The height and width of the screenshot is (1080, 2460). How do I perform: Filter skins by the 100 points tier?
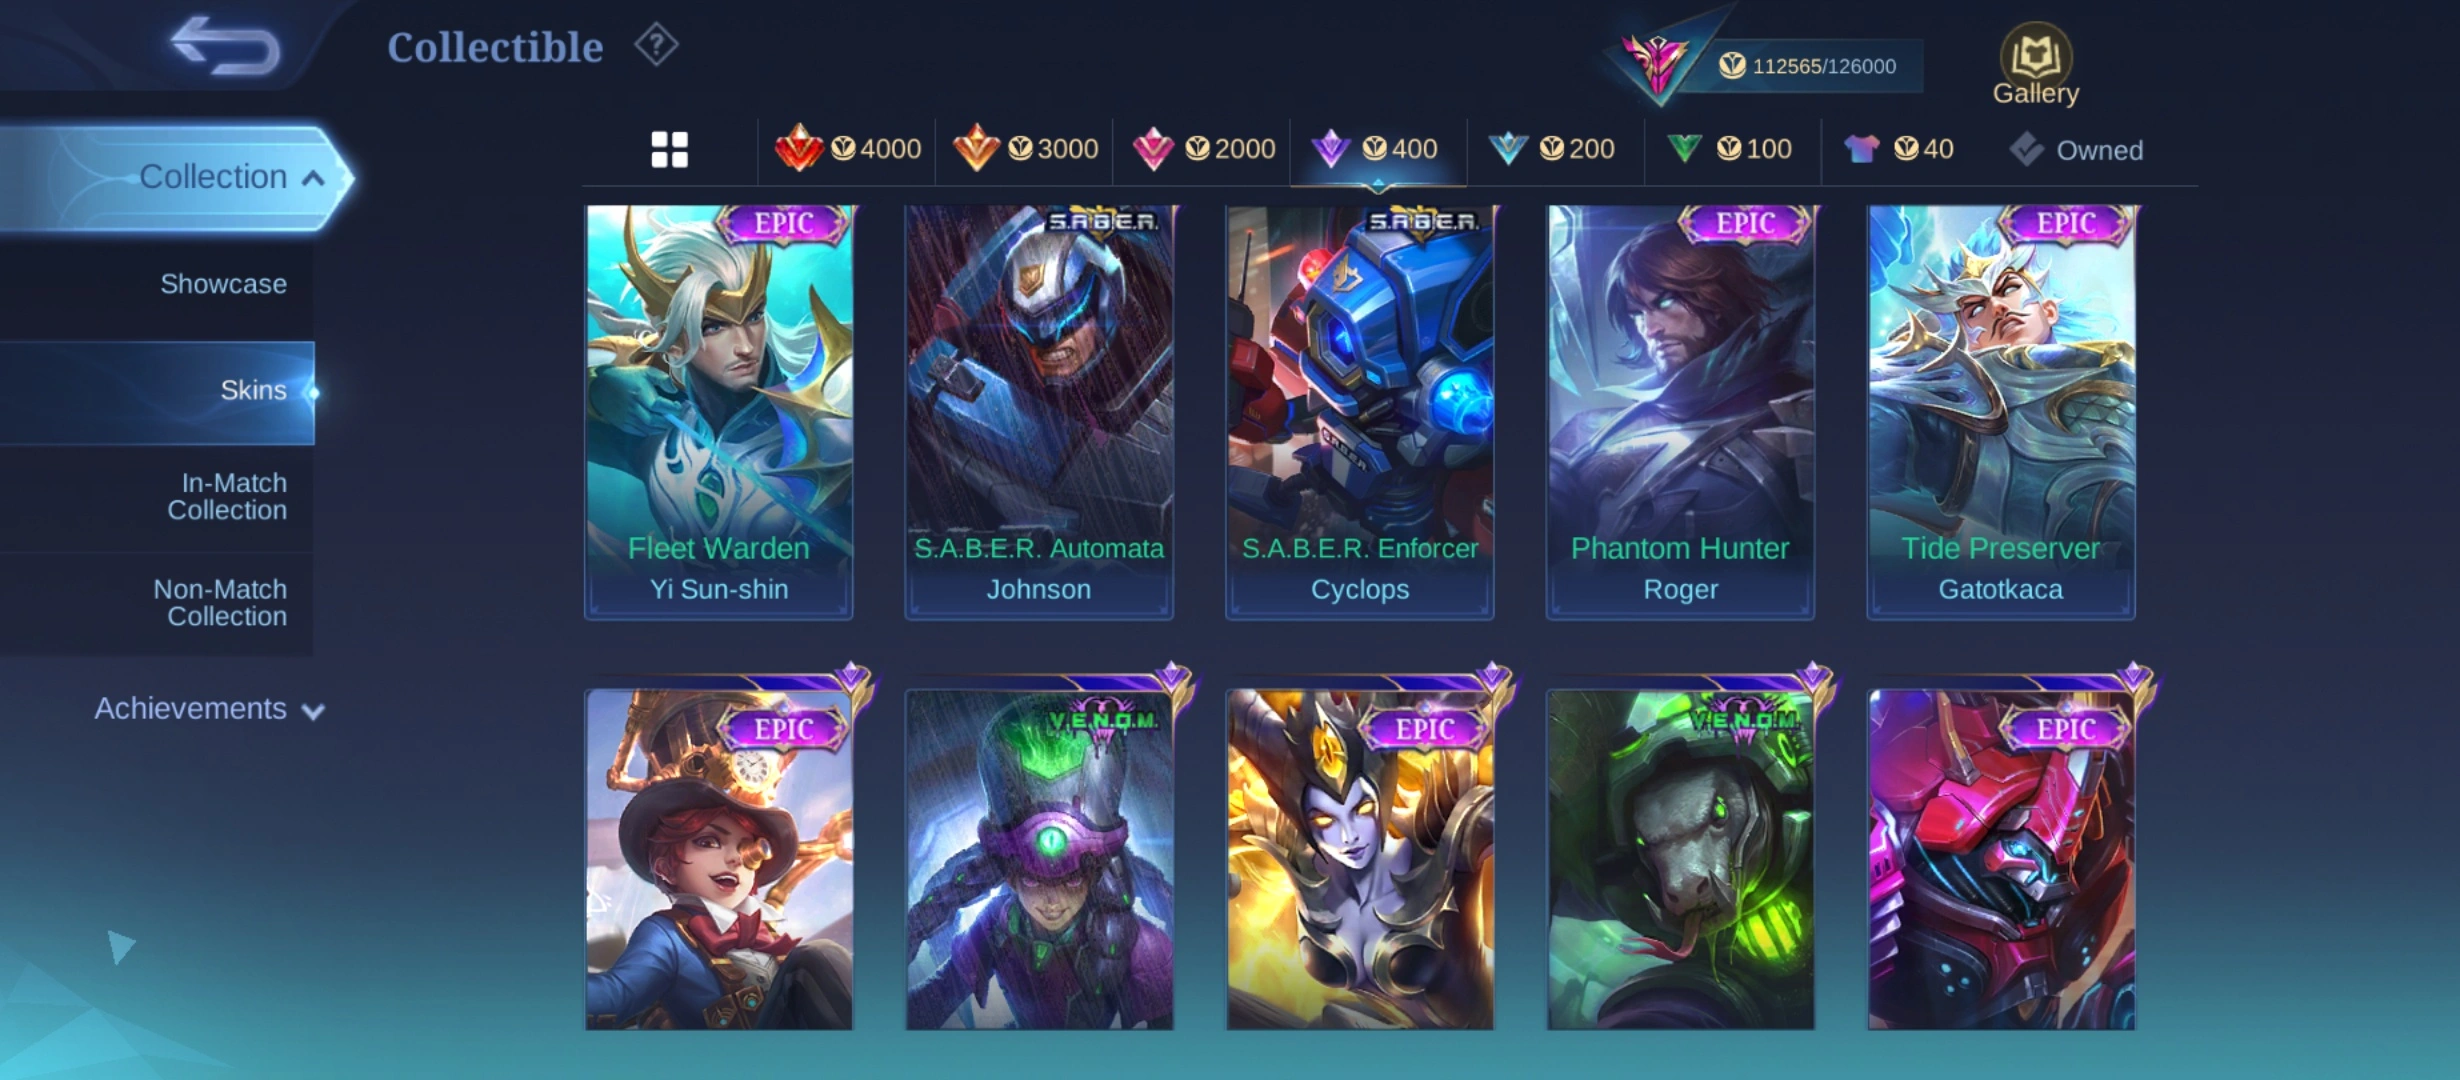[x=1730, y=149]
